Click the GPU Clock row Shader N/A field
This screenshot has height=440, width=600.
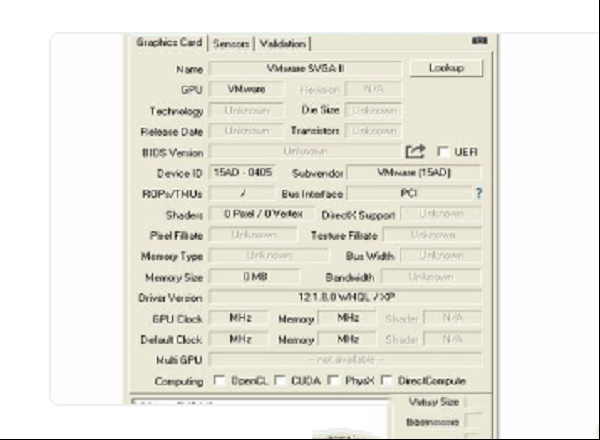[x=453, y=318]
